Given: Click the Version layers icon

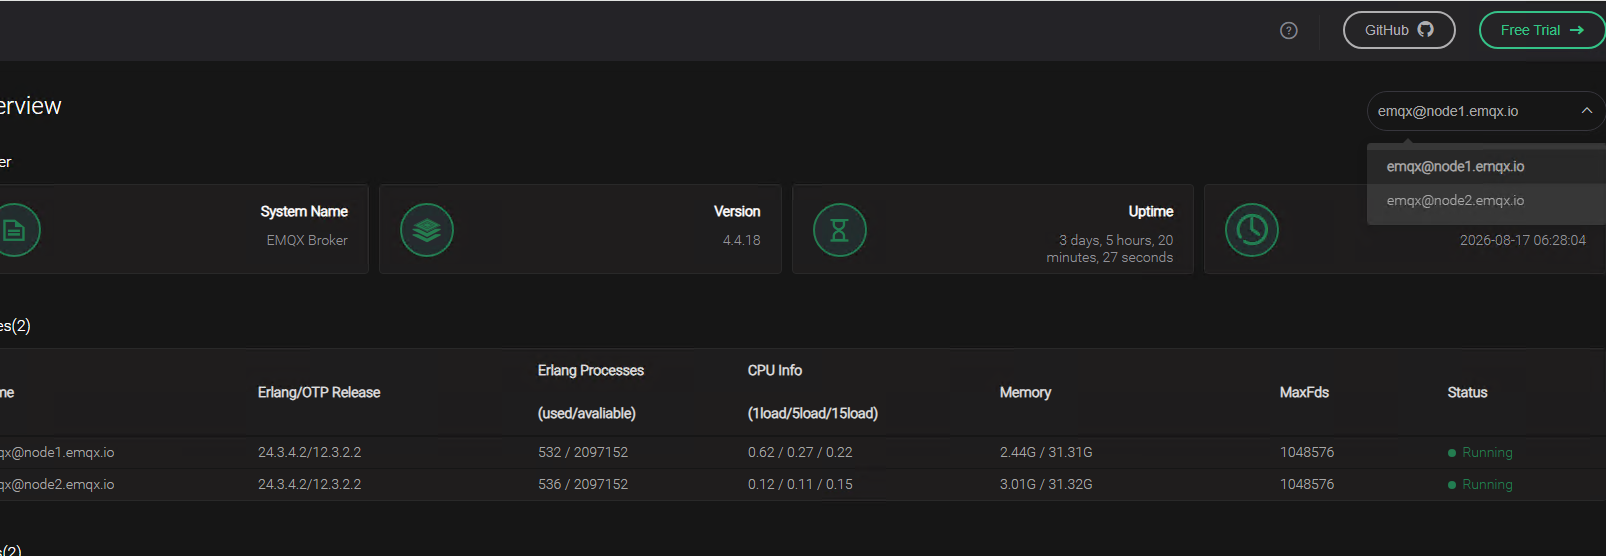Looking at the screenshot, I should click(x=427, y=230).
